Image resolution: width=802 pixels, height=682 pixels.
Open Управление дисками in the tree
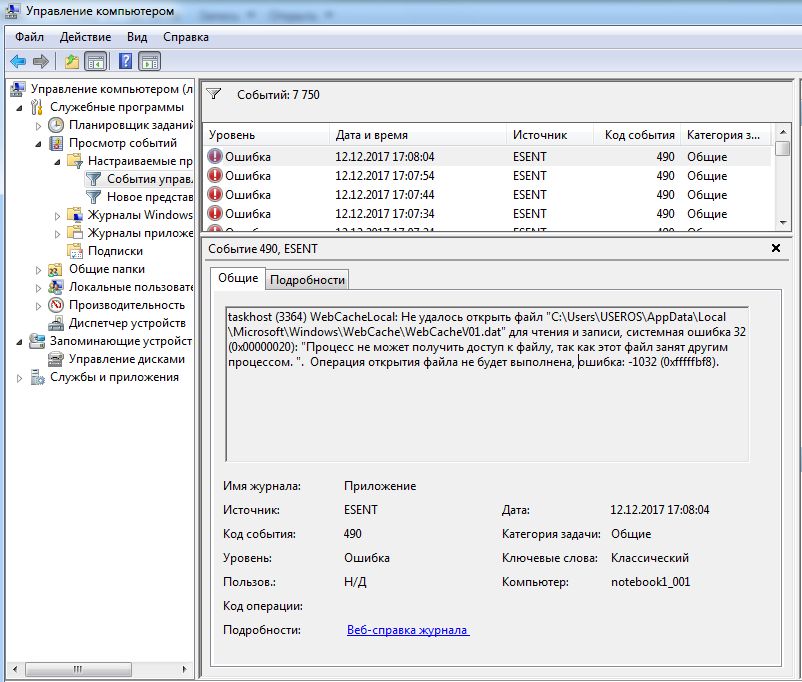126,359
